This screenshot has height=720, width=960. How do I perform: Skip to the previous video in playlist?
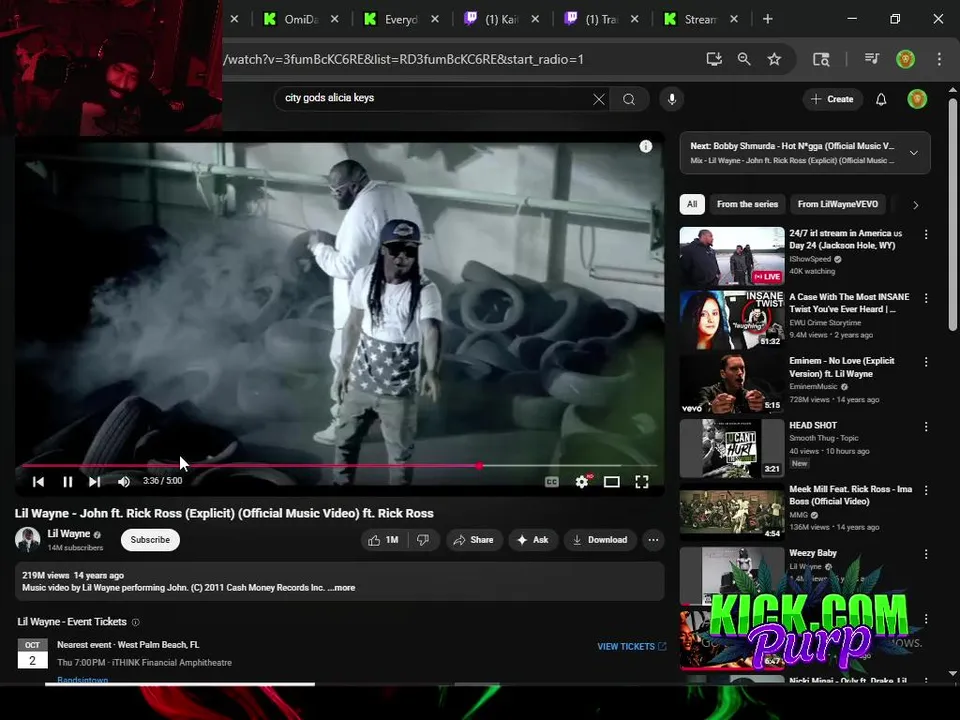click(38, 482)
